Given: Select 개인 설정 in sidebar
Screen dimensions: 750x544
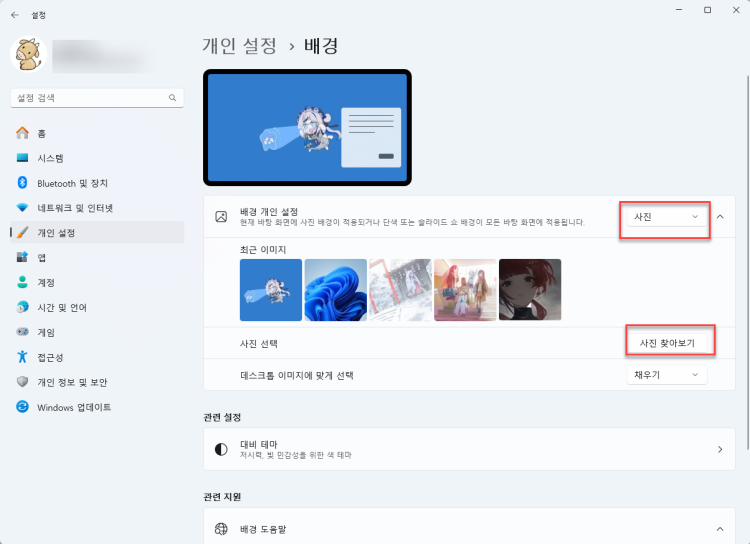Looking at the screenshot, I should tap(97, 233).
